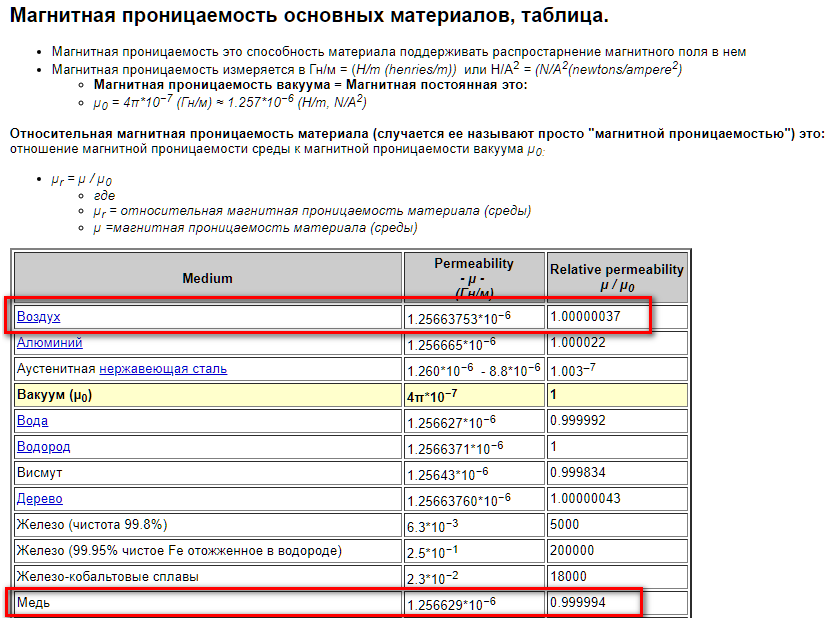This screenshot has width=828, height=618.
Task: Click the value 1.00000043 for wood
Action: [x=585, y=499]
